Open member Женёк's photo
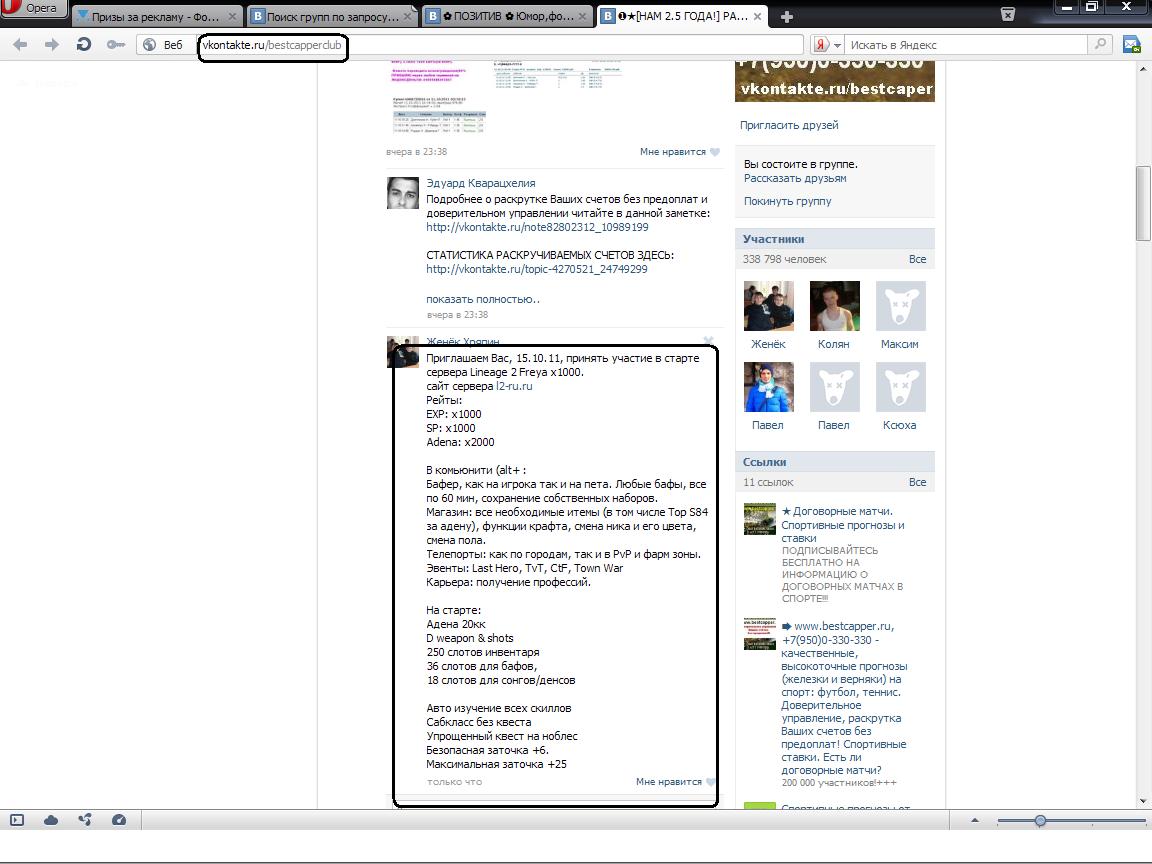This screenshot has width=1152, height=864. point(768,306)
